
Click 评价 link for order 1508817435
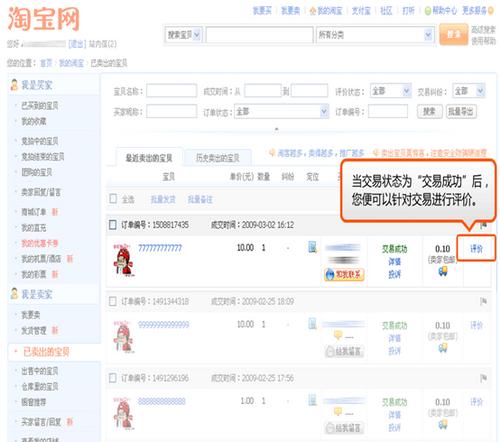tap(476, 248)
